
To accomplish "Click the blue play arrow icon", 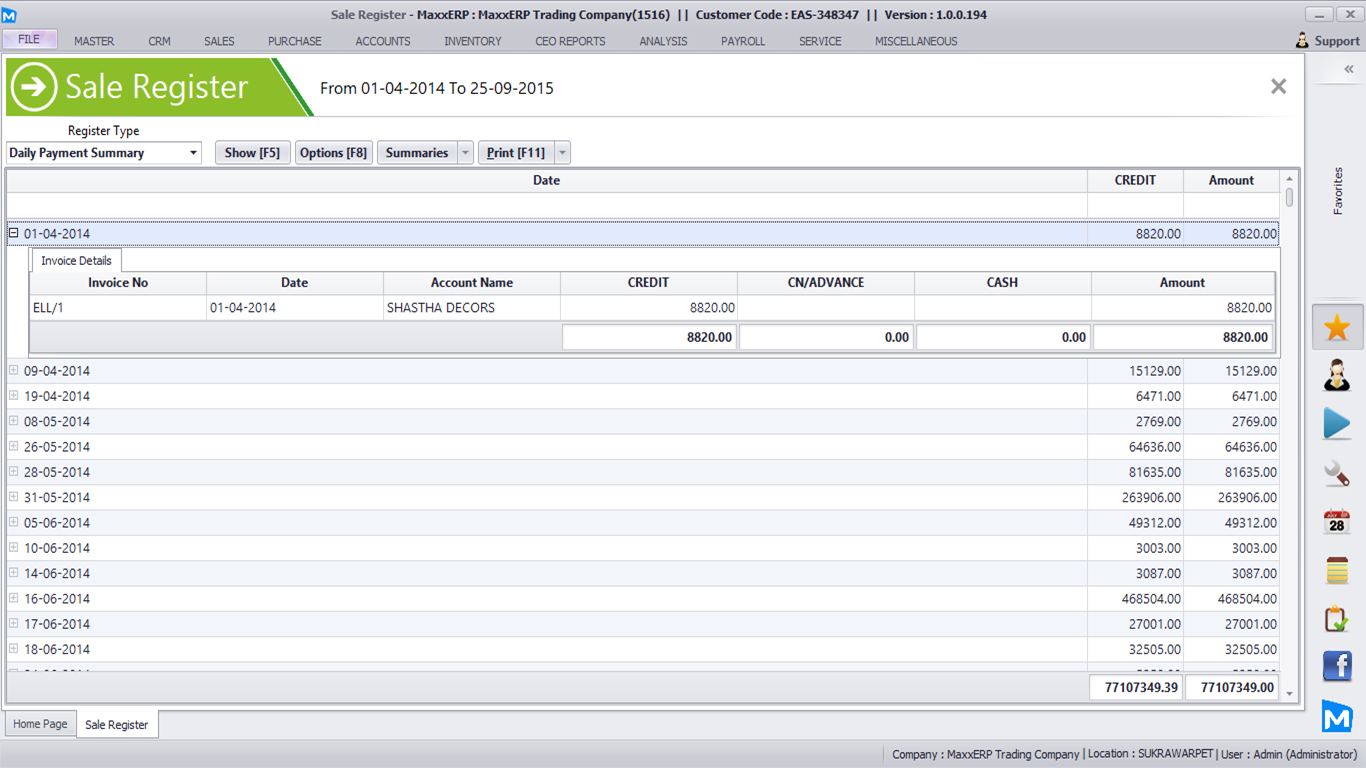I will [1337, 424].
